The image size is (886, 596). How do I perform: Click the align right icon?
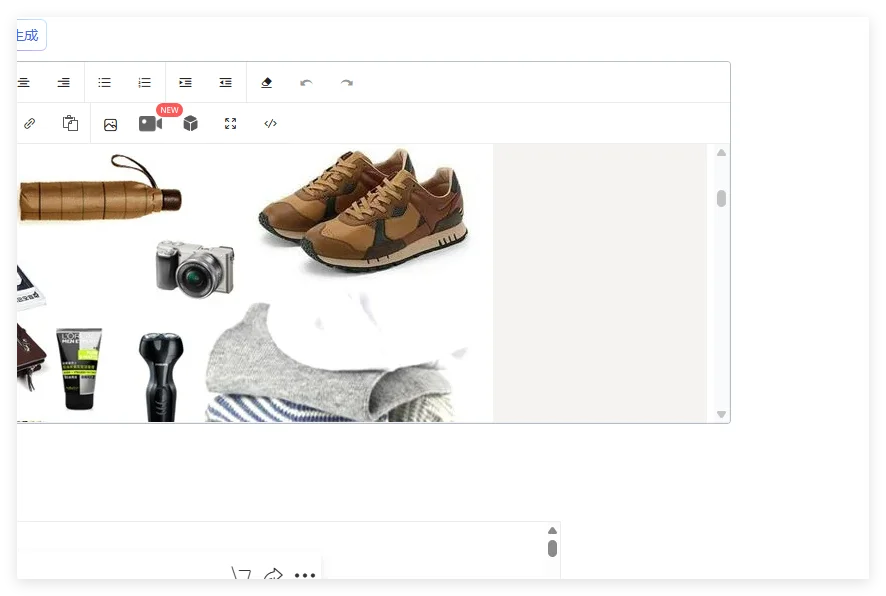tap(64, 82)
